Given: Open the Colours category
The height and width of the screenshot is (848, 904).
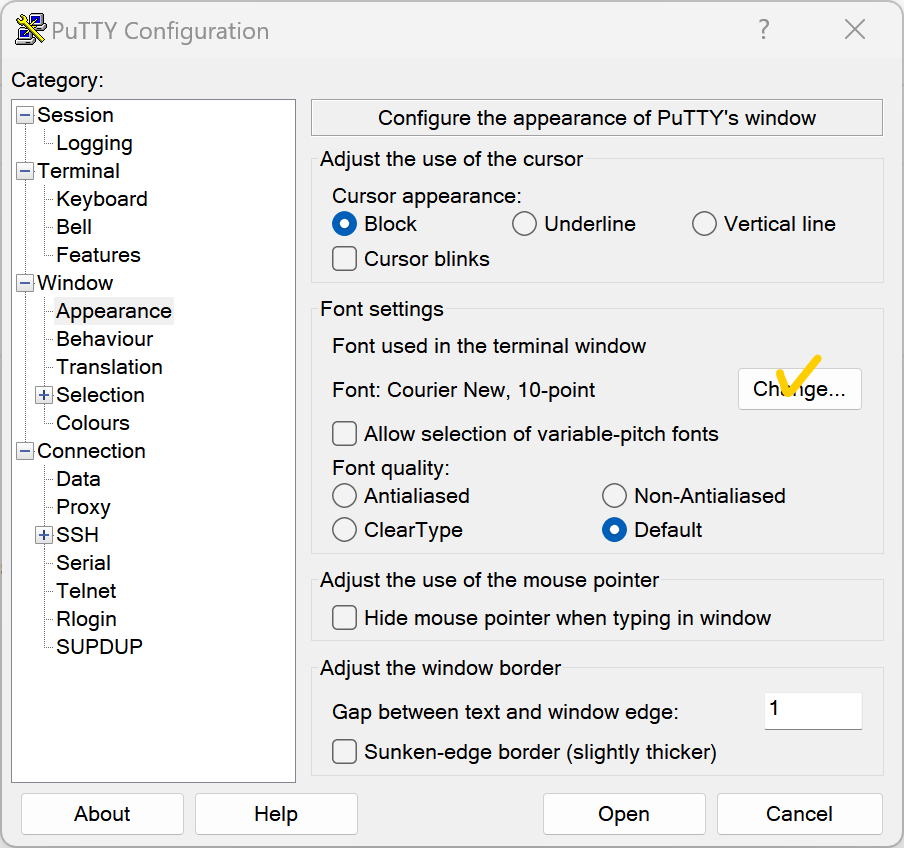Looking at the screenshot, I should 93,423.
